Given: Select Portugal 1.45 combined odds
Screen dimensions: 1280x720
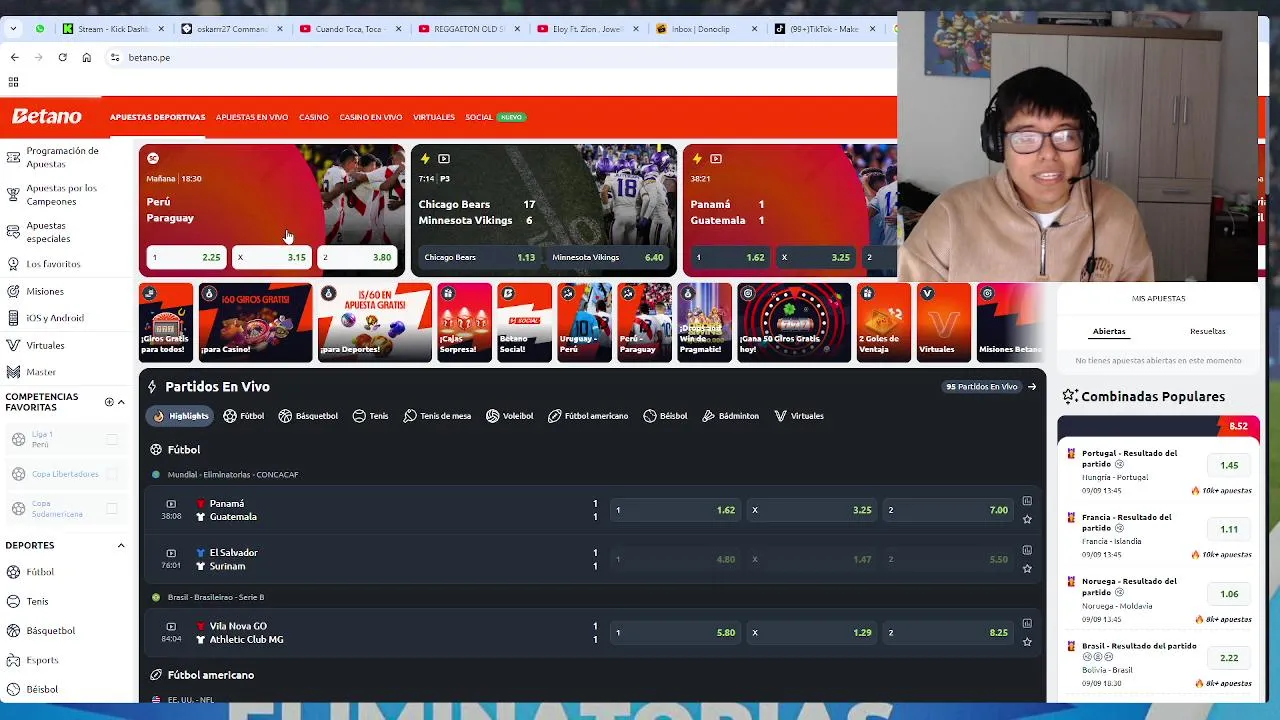Looking at the screenshot, I should pos(1229,465).
